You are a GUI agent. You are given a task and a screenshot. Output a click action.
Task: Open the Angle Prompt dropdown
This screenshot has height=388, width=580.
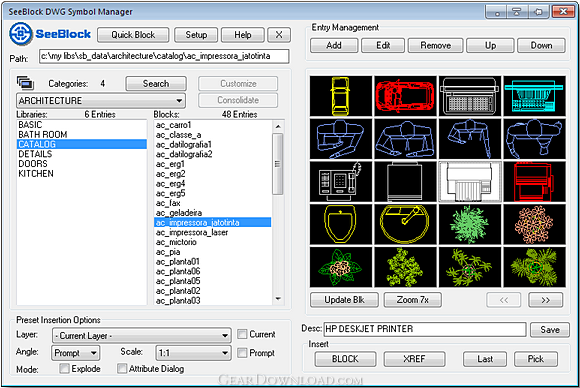point(75,353)
